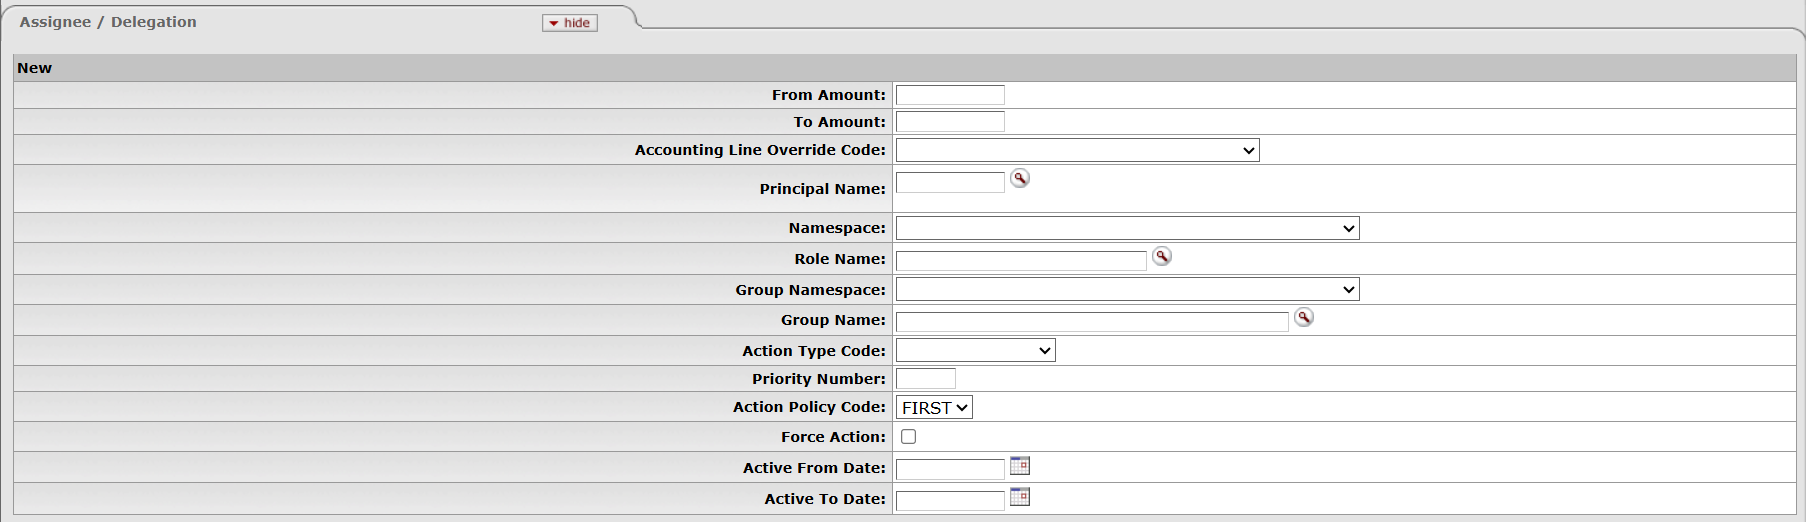
Task: Select the 'Namespace:' label
Action: point(837,228)
